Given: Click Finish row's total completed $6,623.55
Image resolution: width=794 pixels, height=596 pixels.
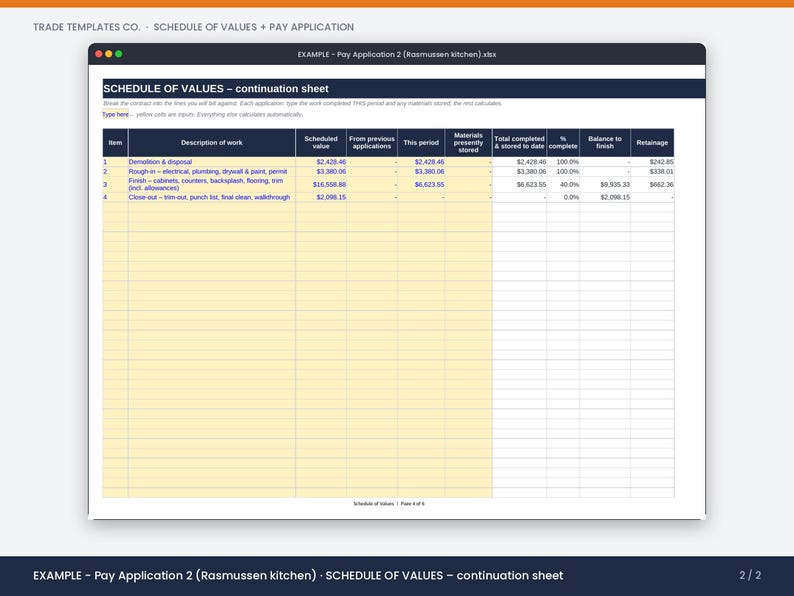Looking at the screenshot, I should [x=520, y=184].
